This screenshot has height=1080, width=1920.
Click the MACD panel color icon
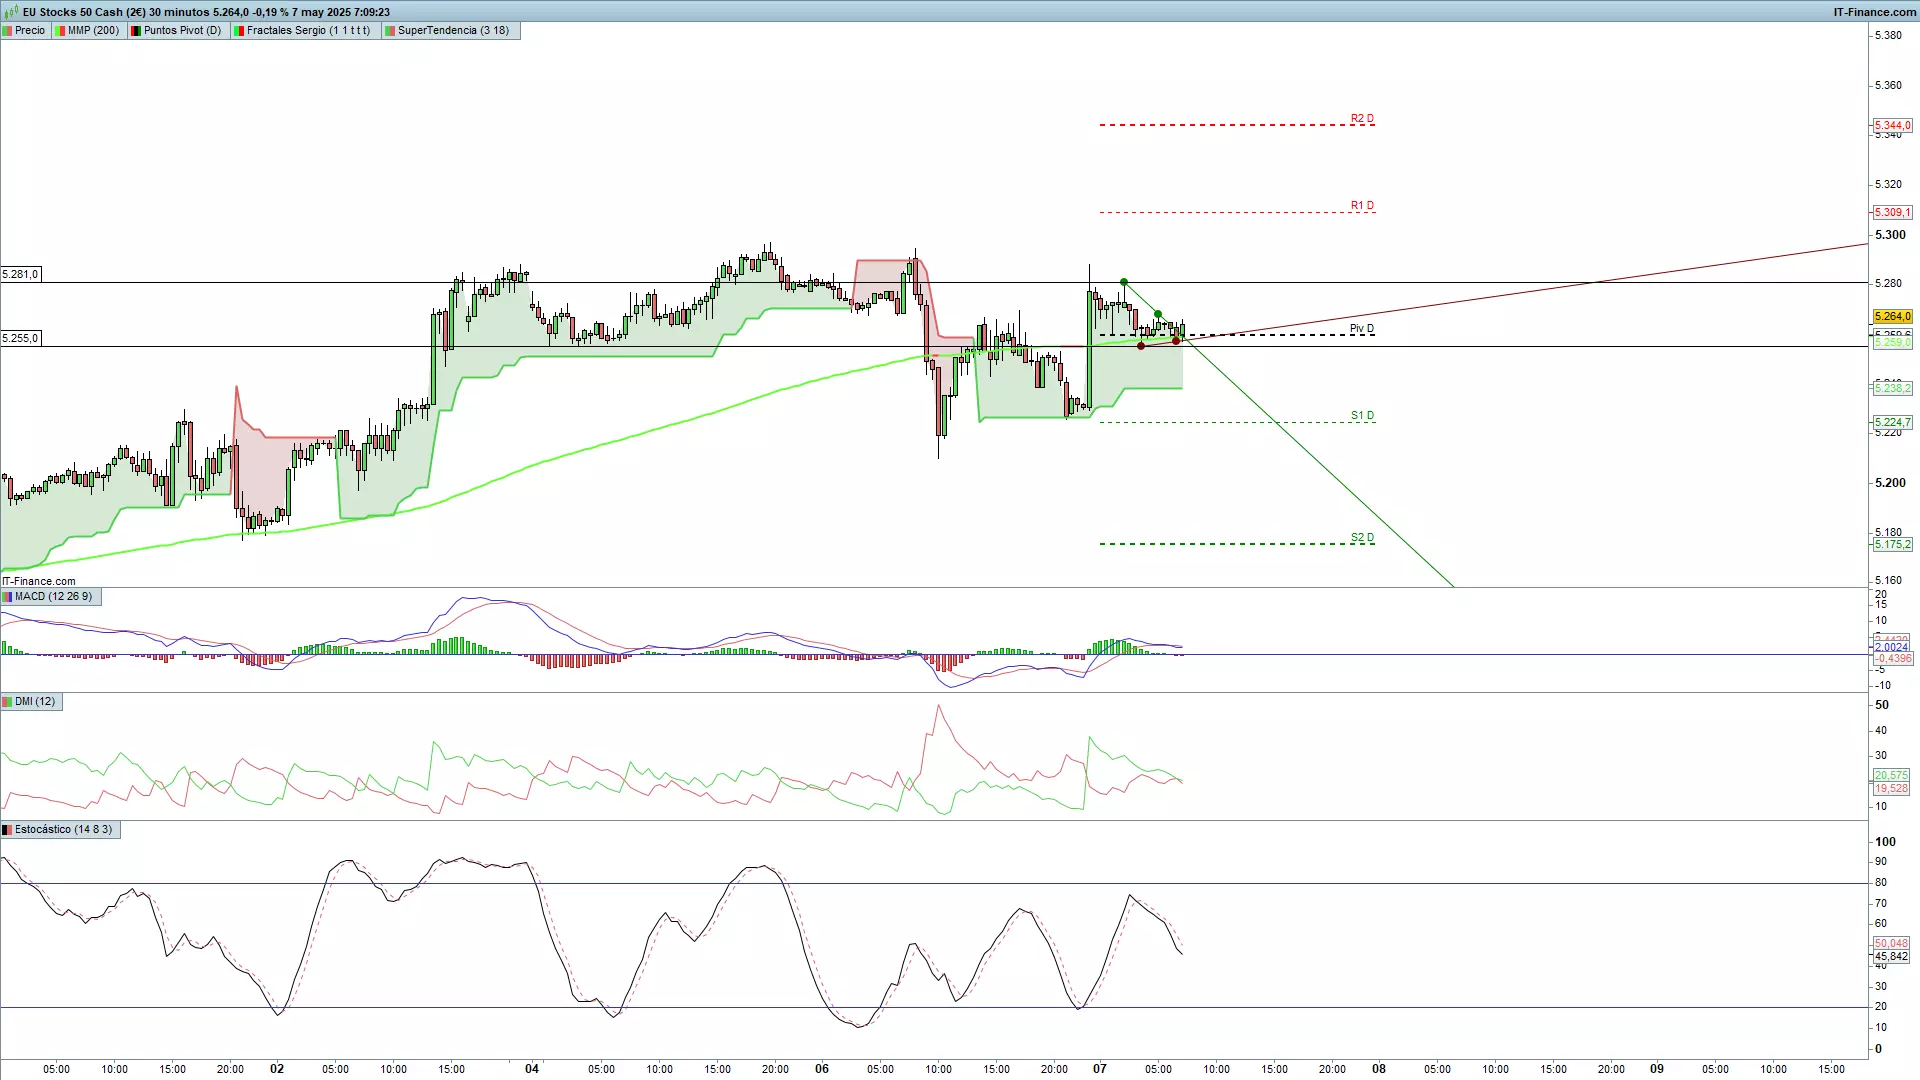pos(8,596)
